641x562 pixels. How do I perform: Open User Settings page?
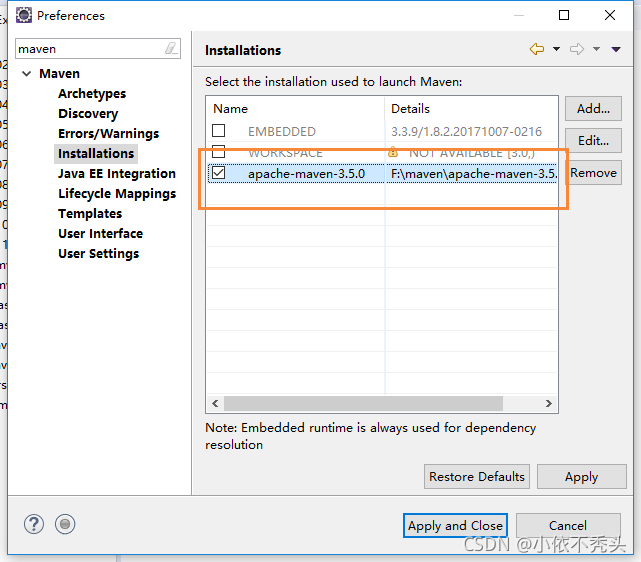tap(99, 254)
